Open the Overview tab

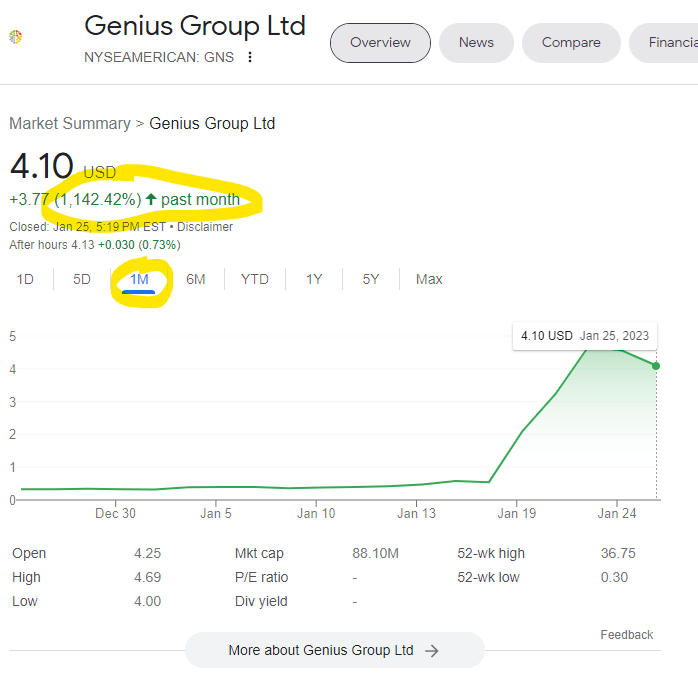pos(380,43)
